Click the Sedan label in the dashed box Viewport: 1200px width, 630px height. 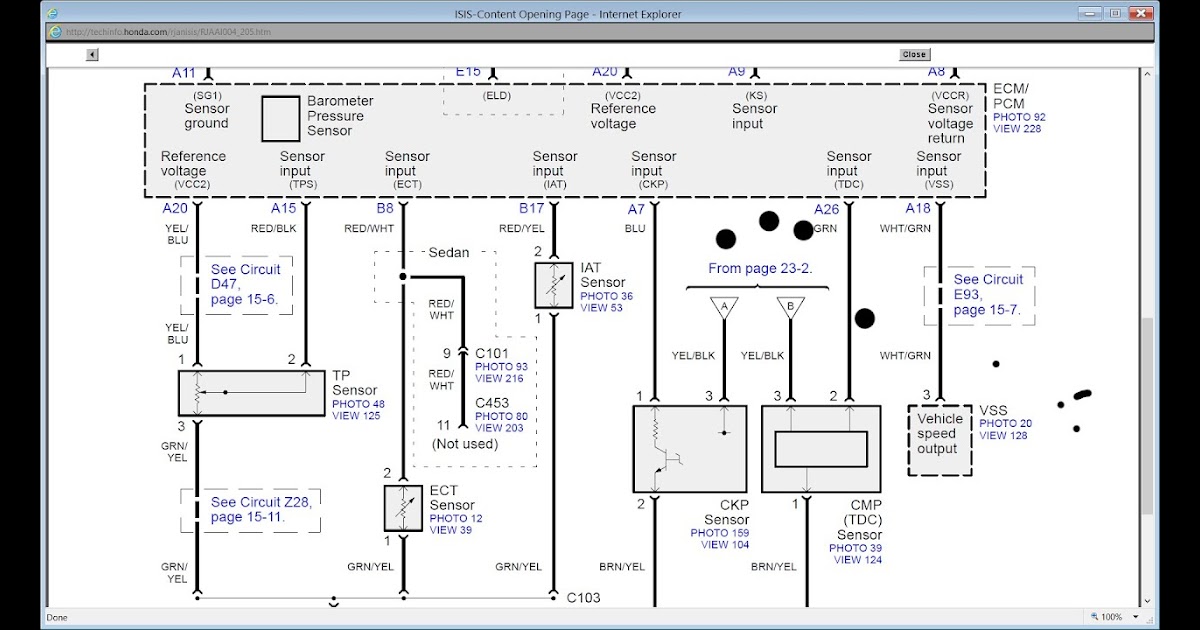point(448,253)
